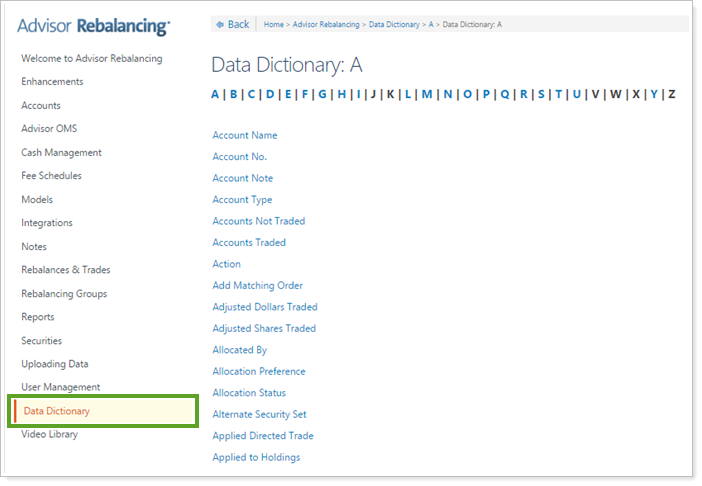Click the Home breadcrumb link

[x=273, y=24]
